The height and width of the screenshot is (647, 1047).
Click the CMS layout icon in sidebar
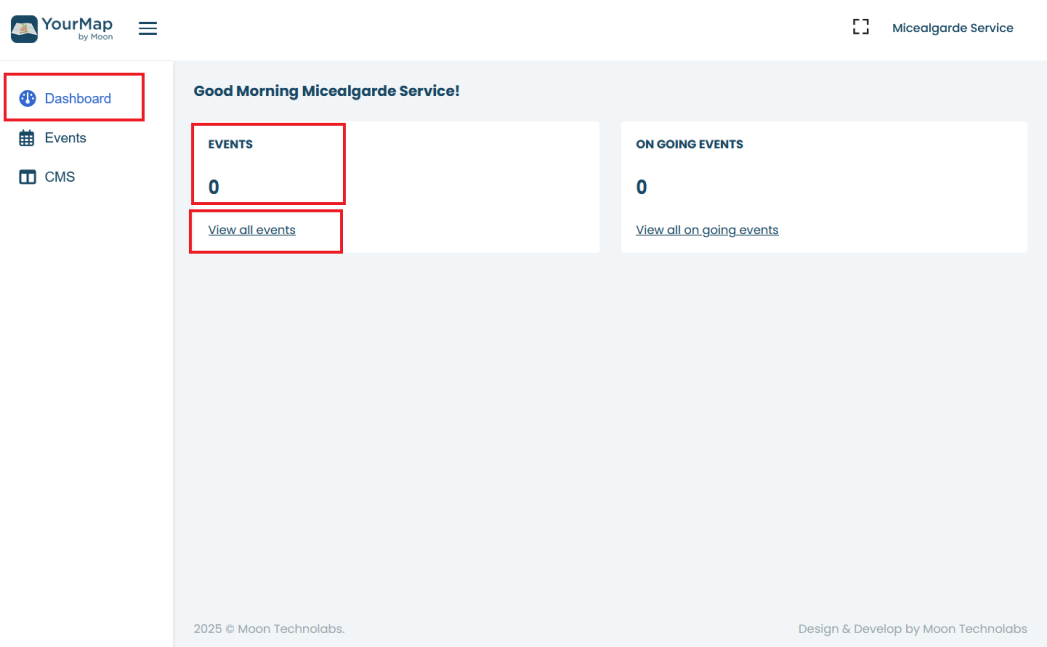coord(28,177)
